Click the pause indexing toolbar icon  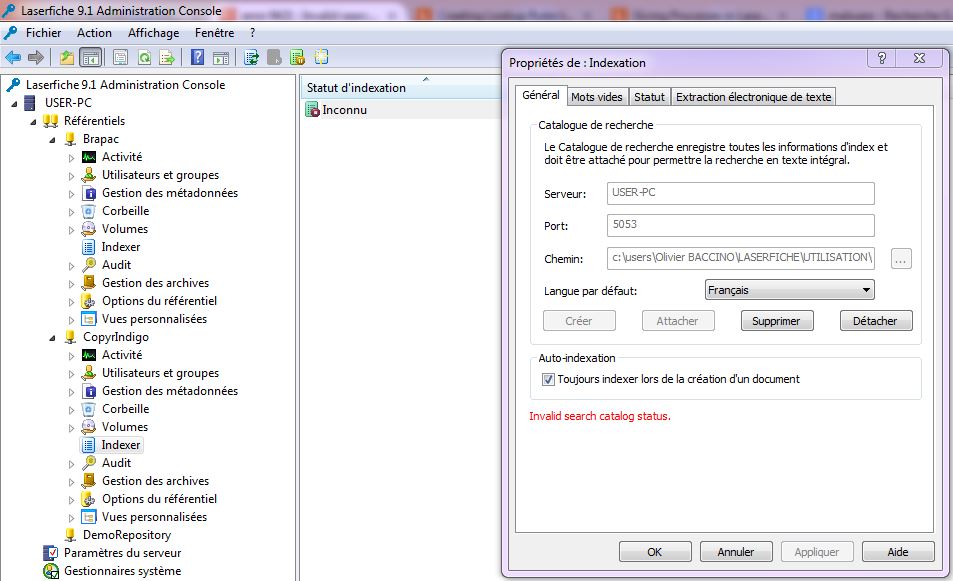pyautogui.click(x=274, y=58)
